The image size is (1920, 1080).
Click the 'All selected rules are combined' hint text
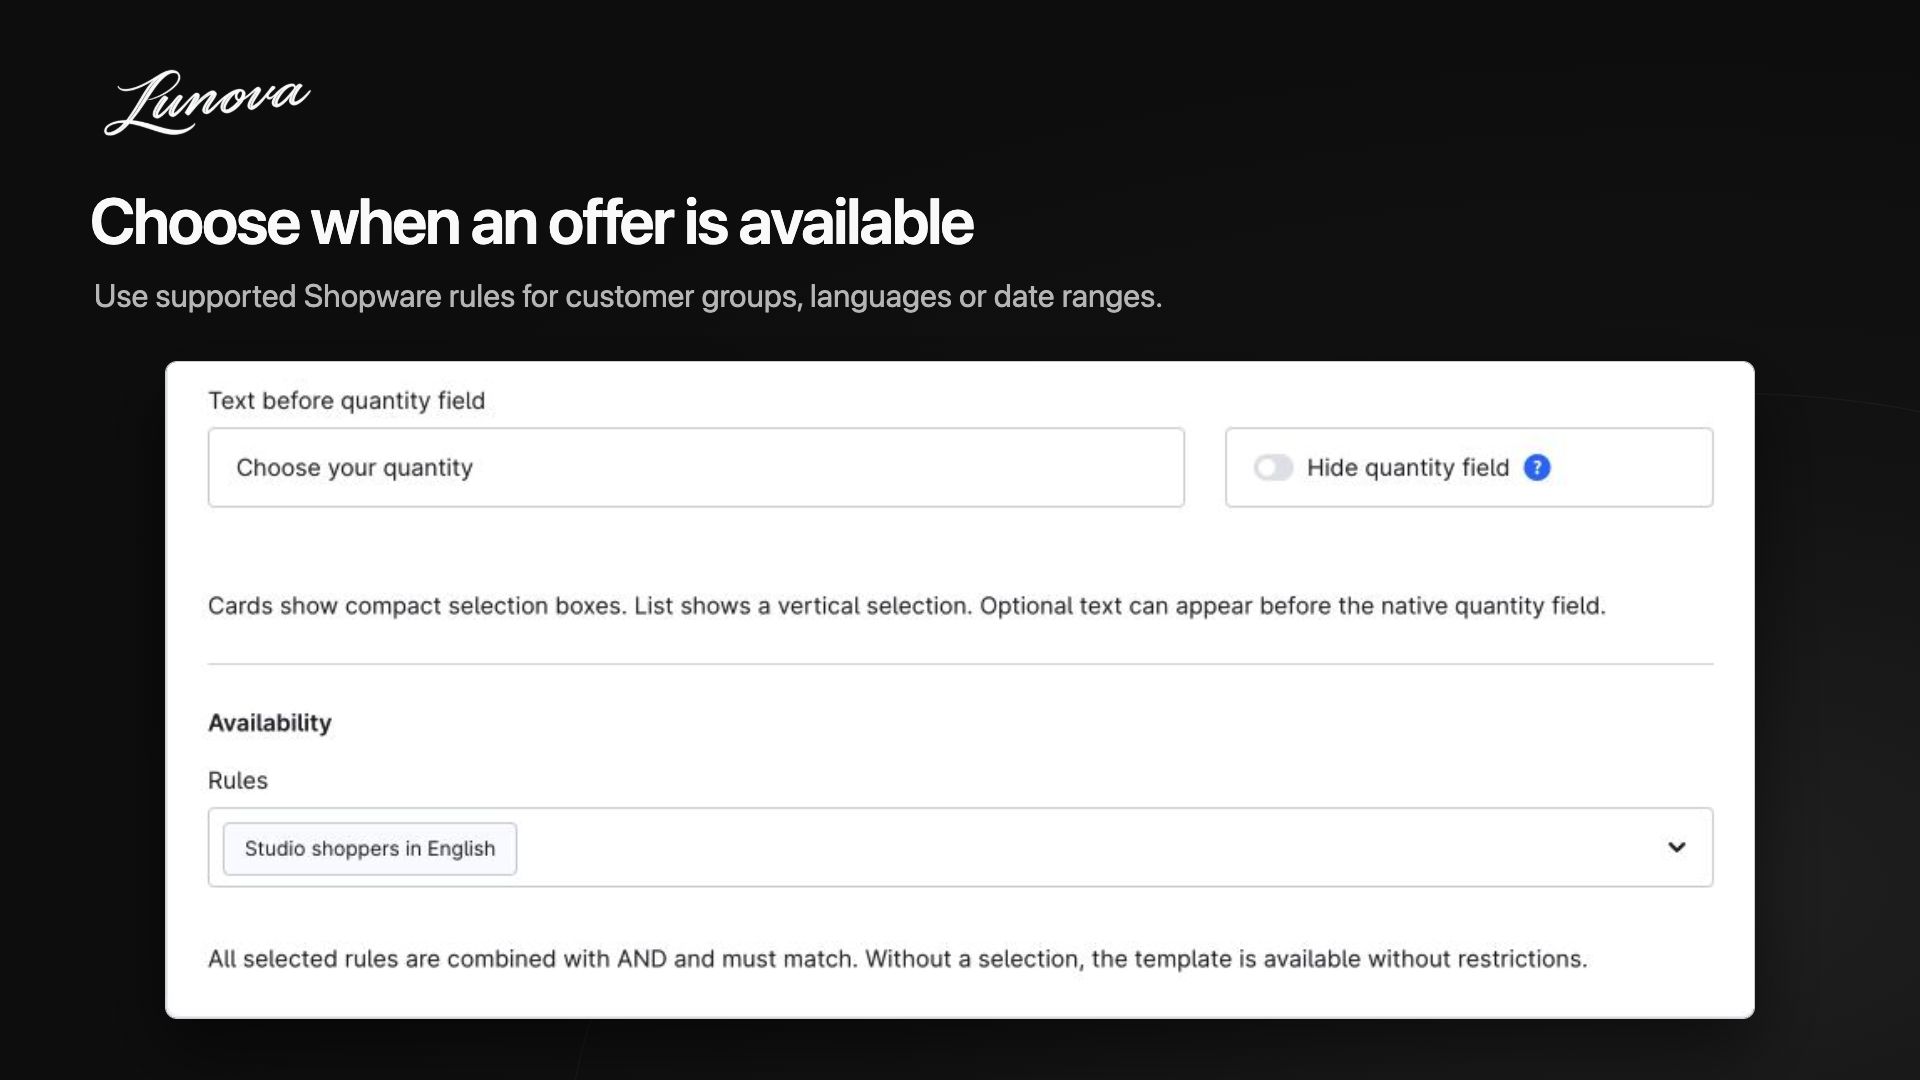(897, 959)
